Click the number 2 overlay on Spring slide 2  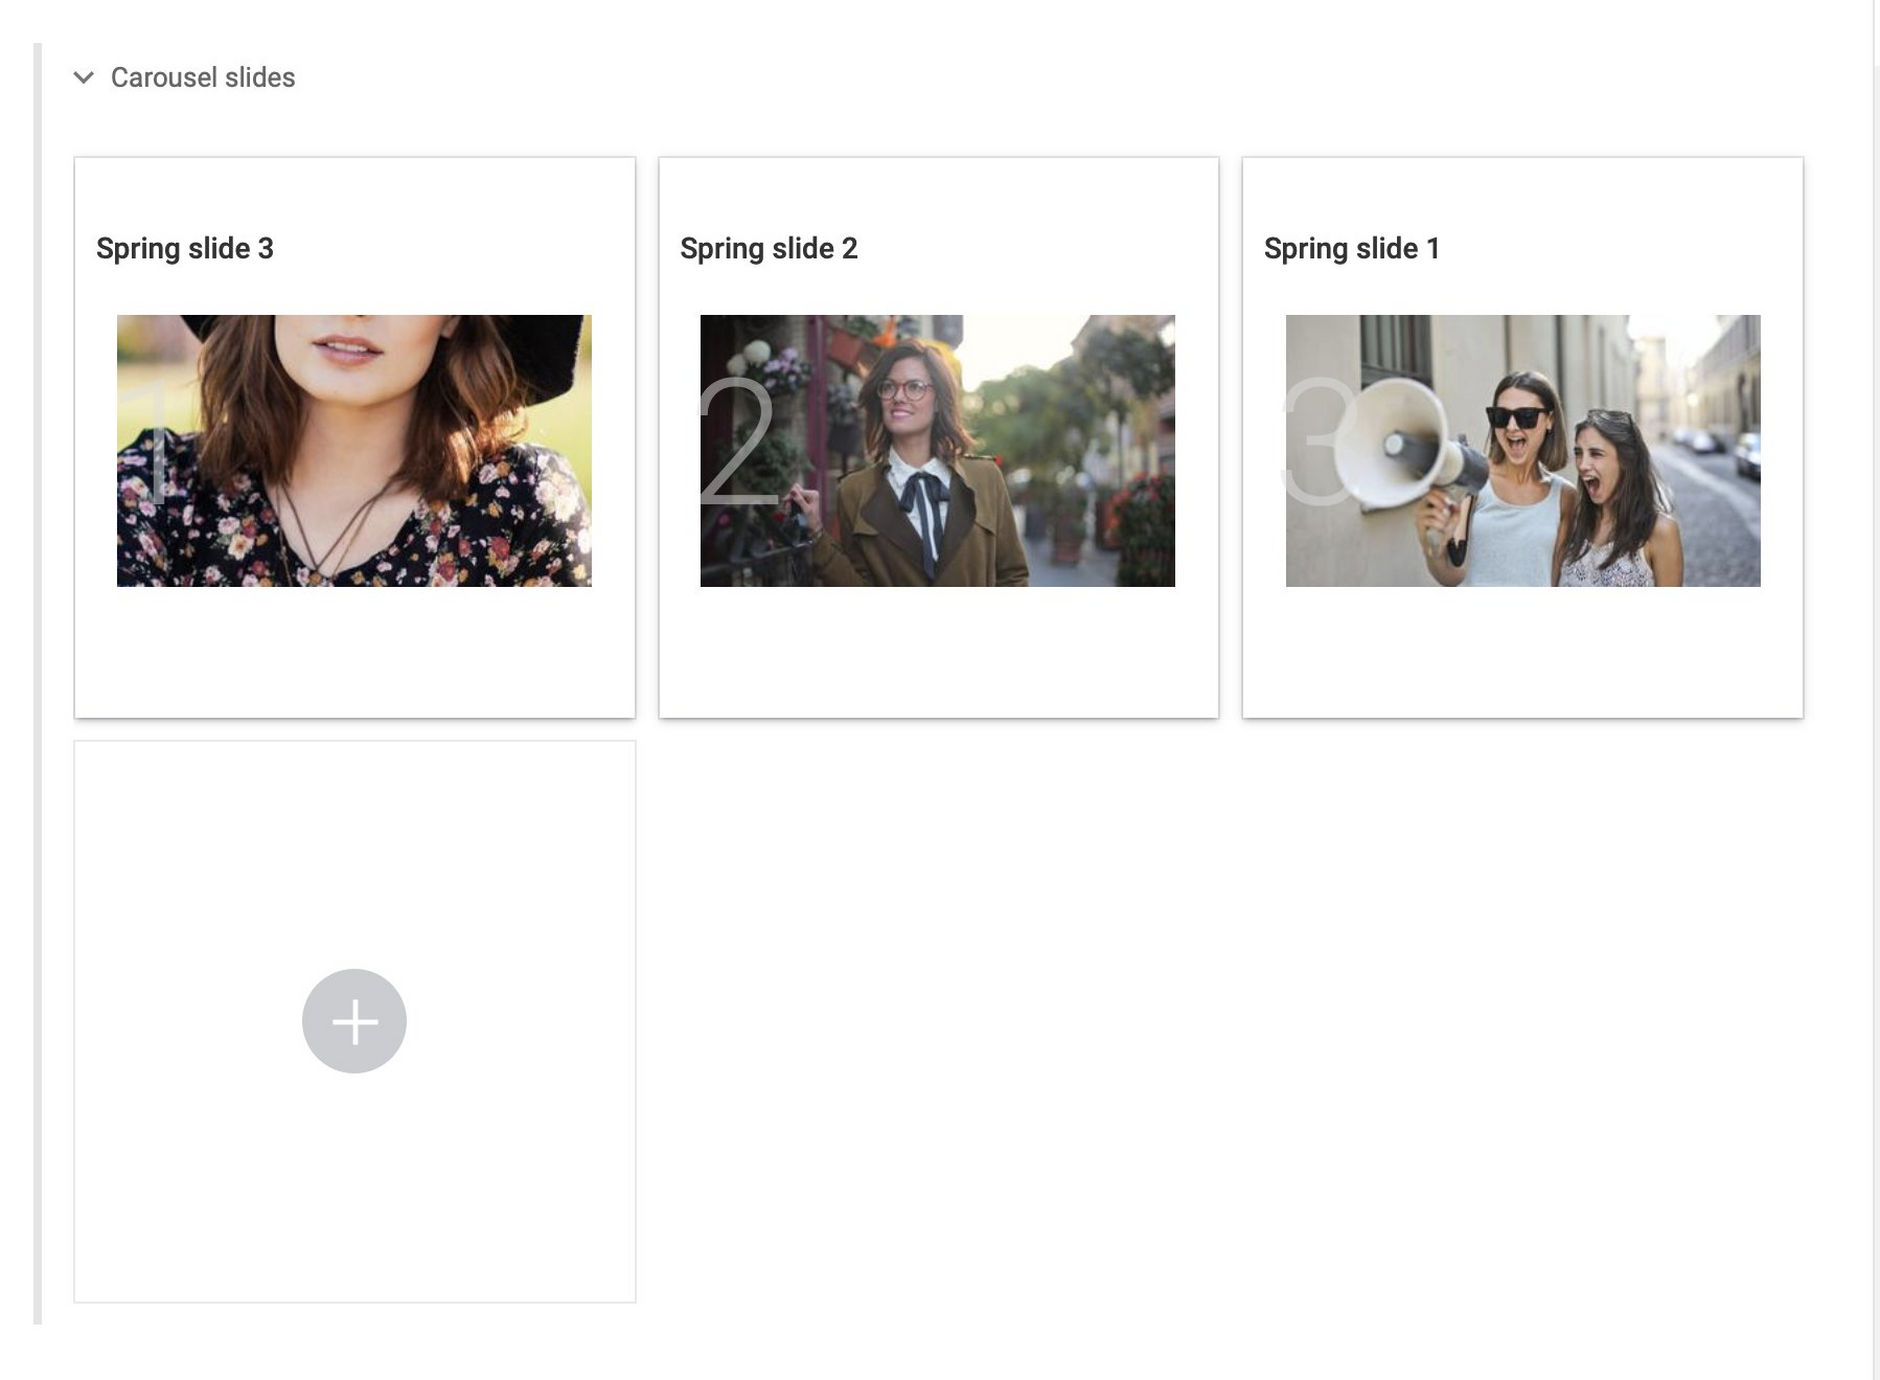(737, 443)
